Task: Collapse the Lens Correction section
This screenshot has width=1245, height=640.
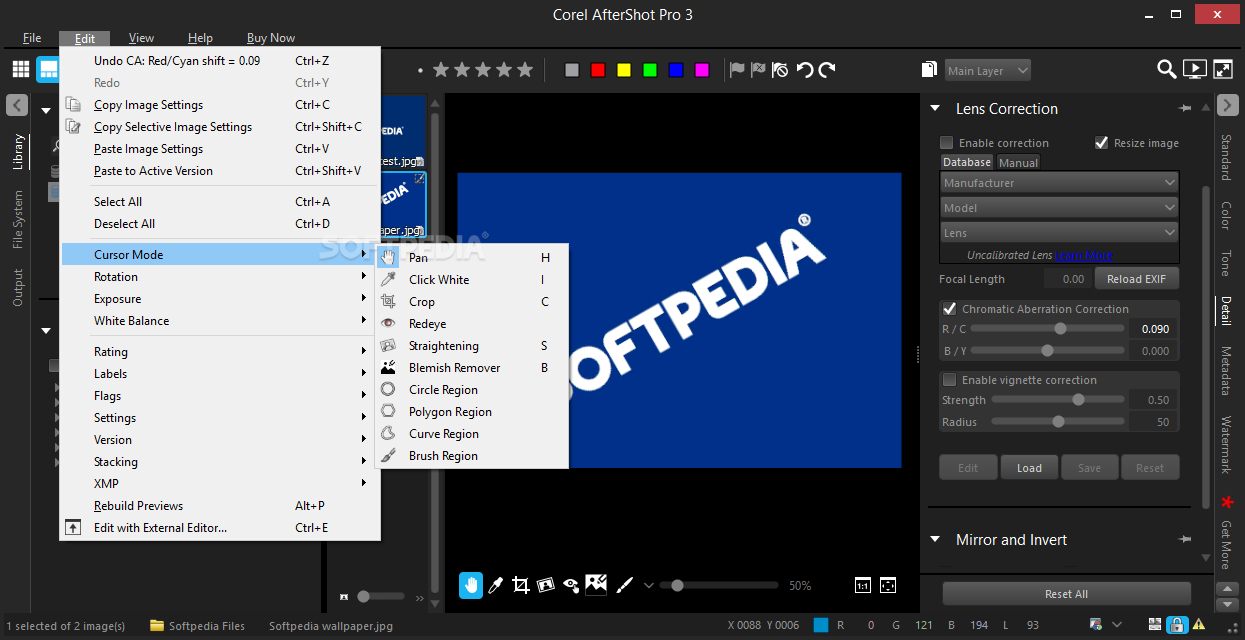Action: tap(936, 109)
